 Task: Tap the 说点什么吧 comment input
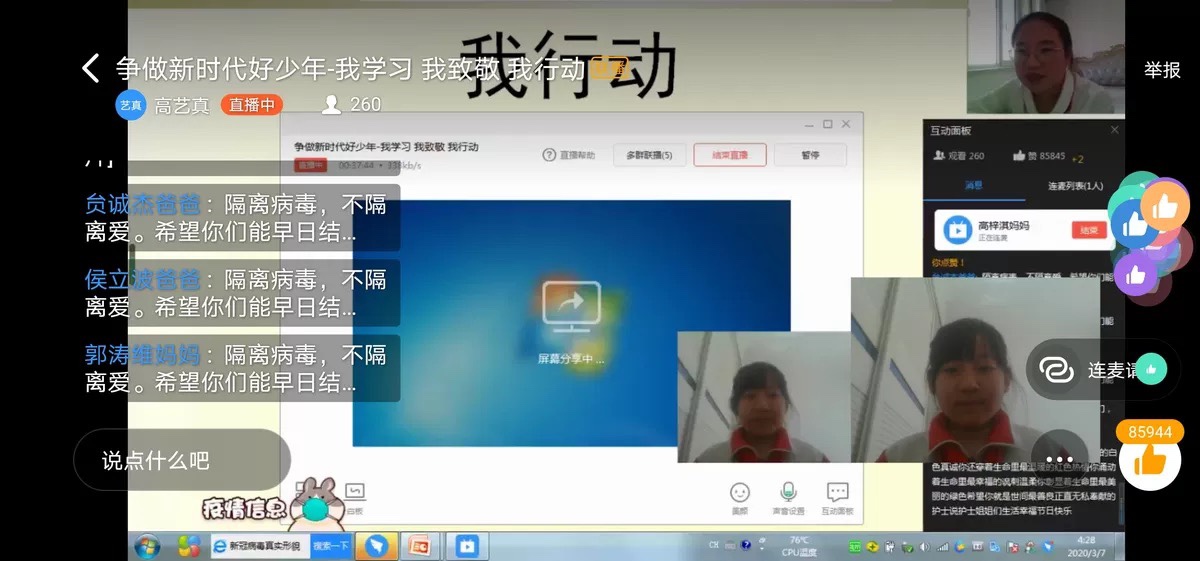click(x=182, y=460)
